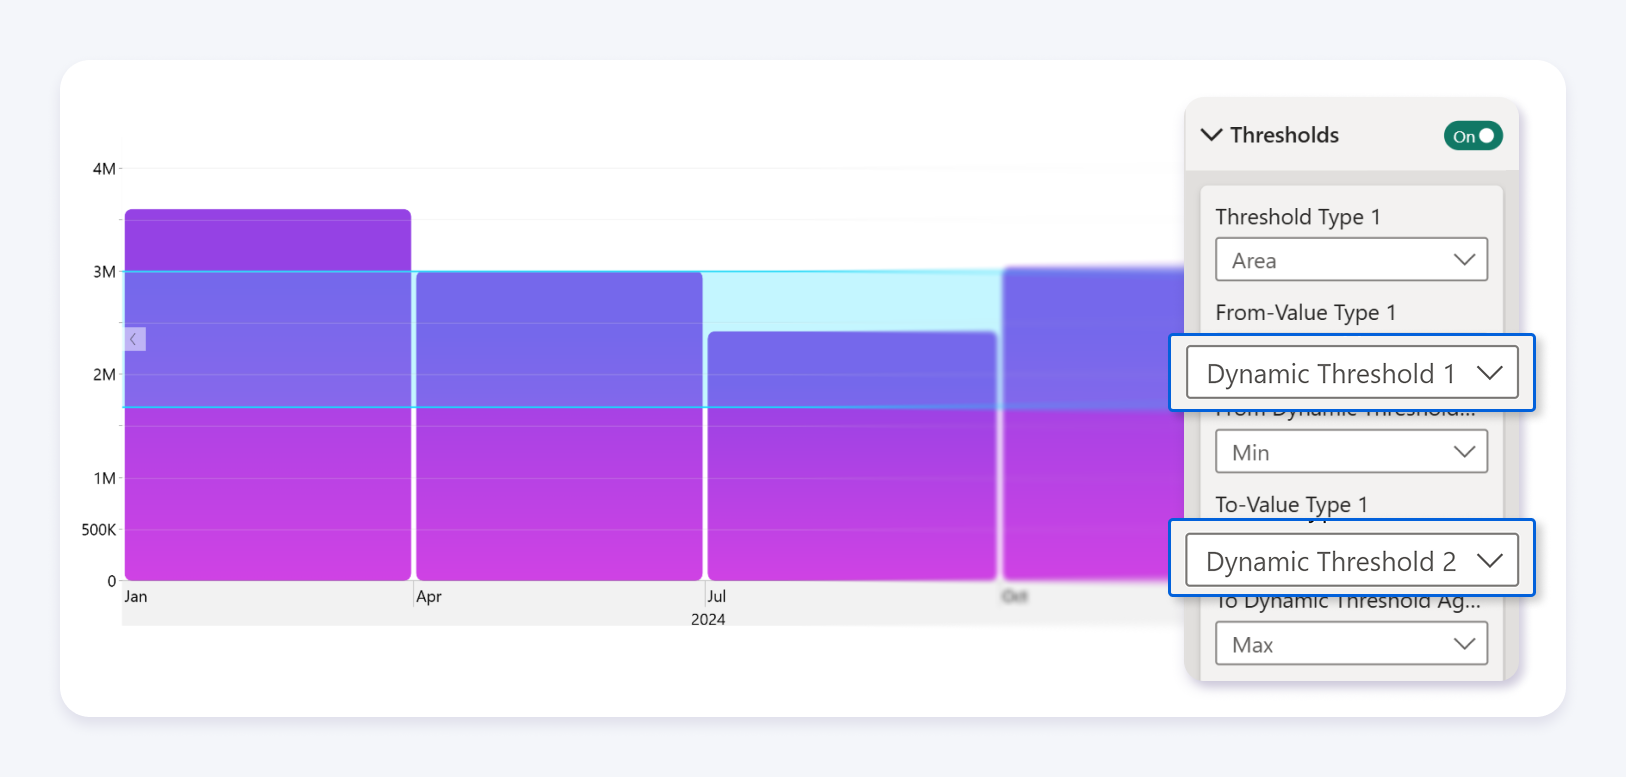Viewport: 1626px width, 777px height.
Task: Click the left arrow on chart edge
Action: pos(134,340)
